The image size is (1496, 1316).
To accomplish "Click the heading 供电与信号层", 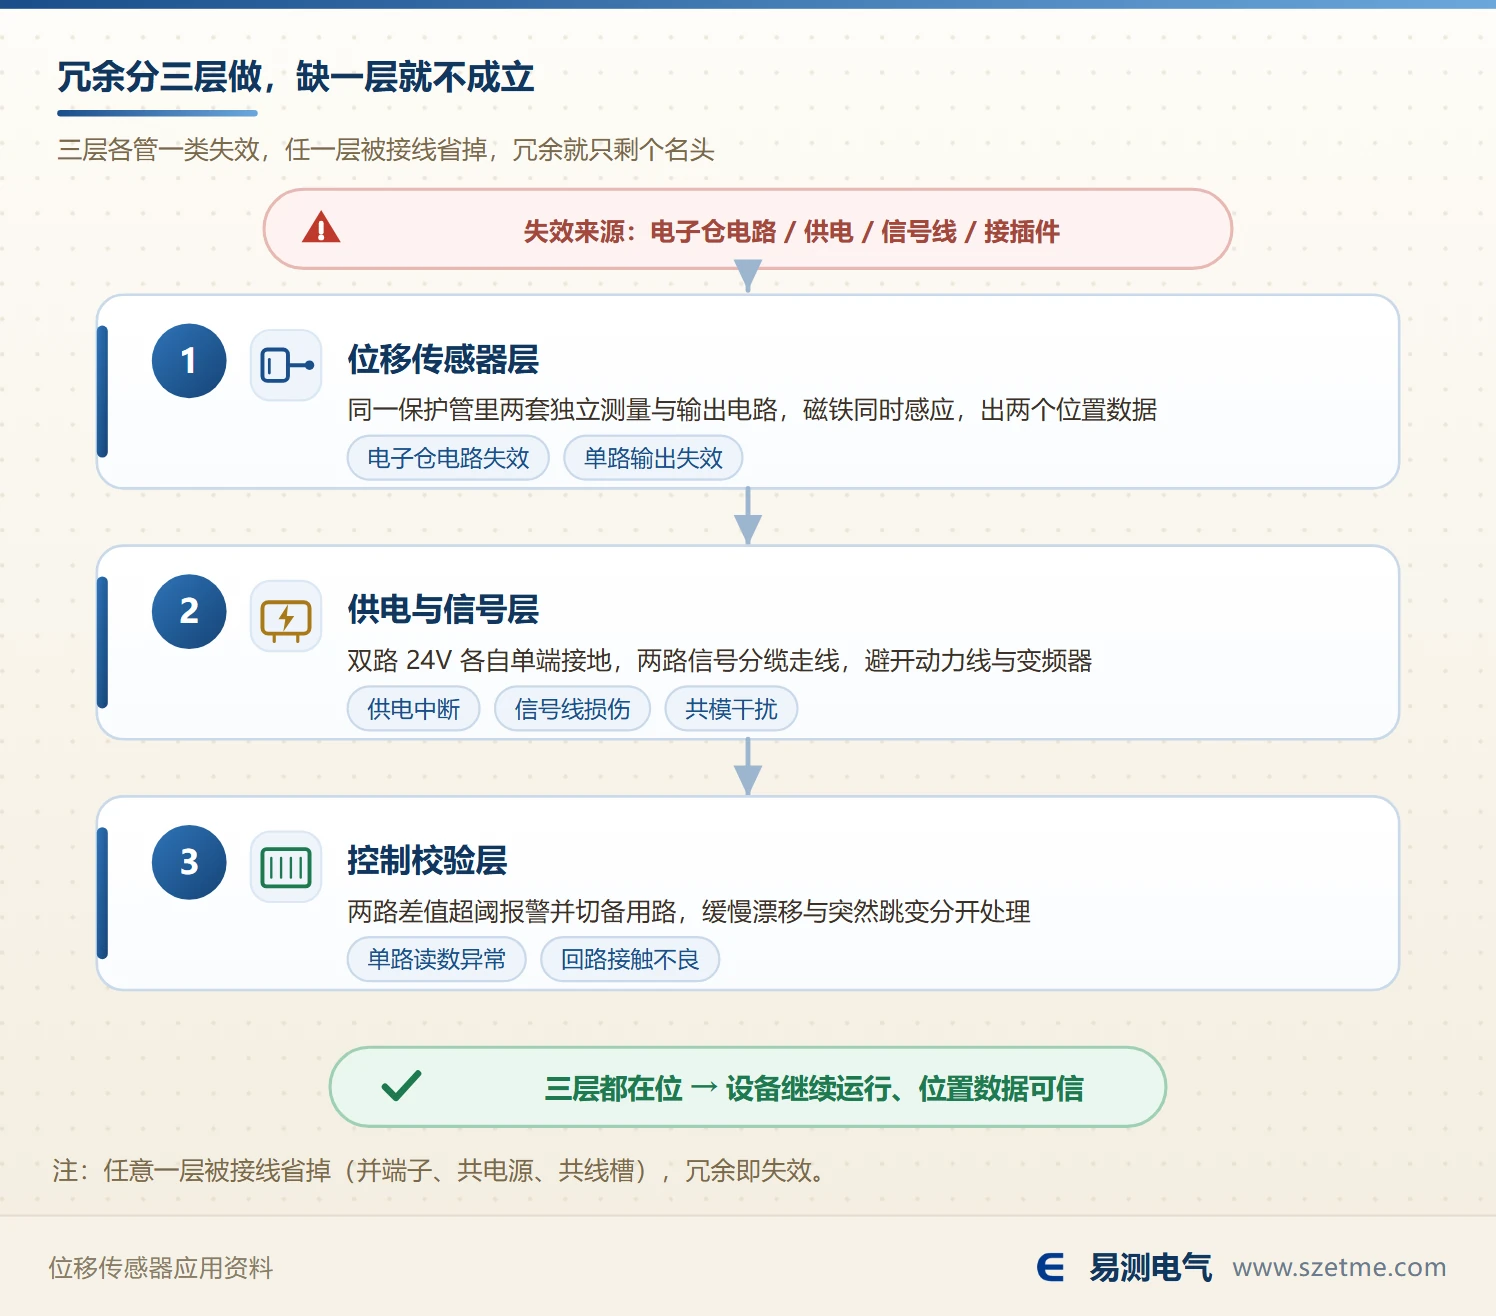I will (443, 610).
